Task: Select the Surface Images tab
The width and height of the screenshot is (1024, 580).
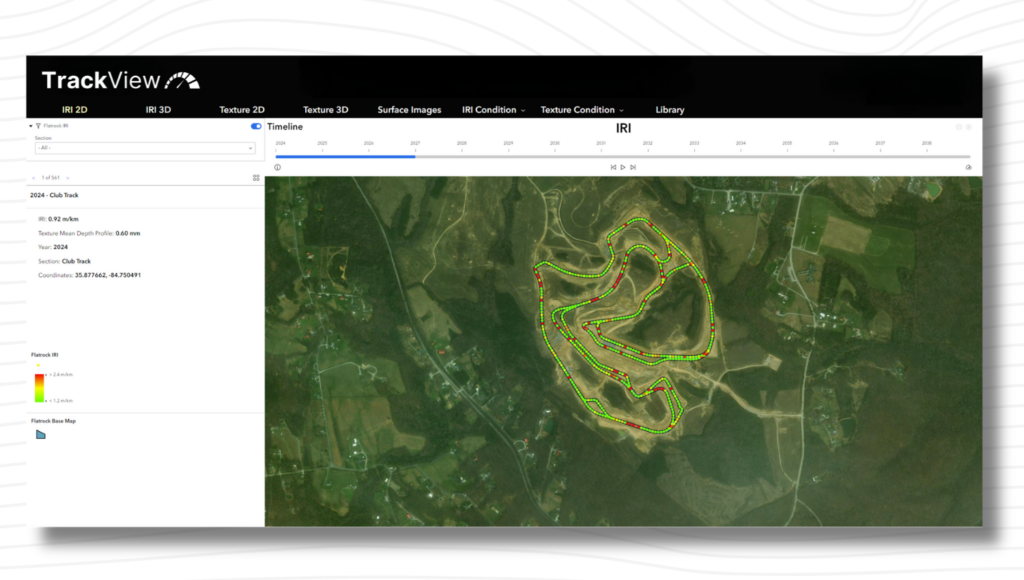Action: (409, 110)
